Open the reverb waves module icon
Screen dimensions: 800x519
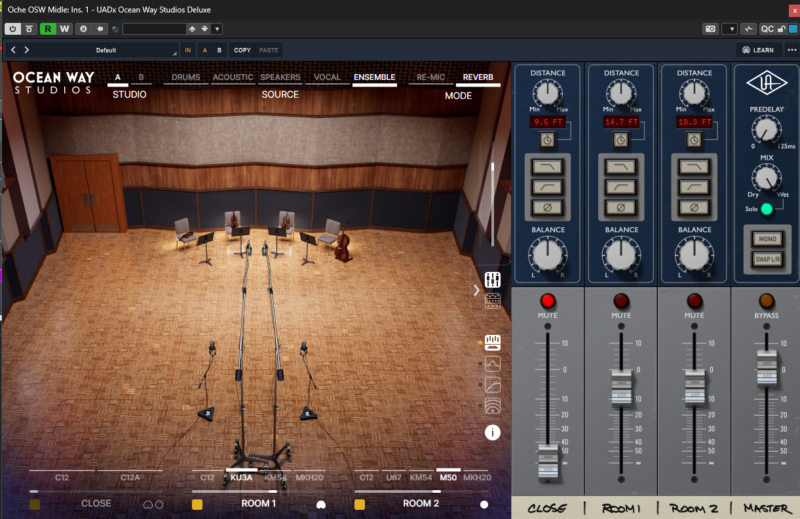coord(492,406)
